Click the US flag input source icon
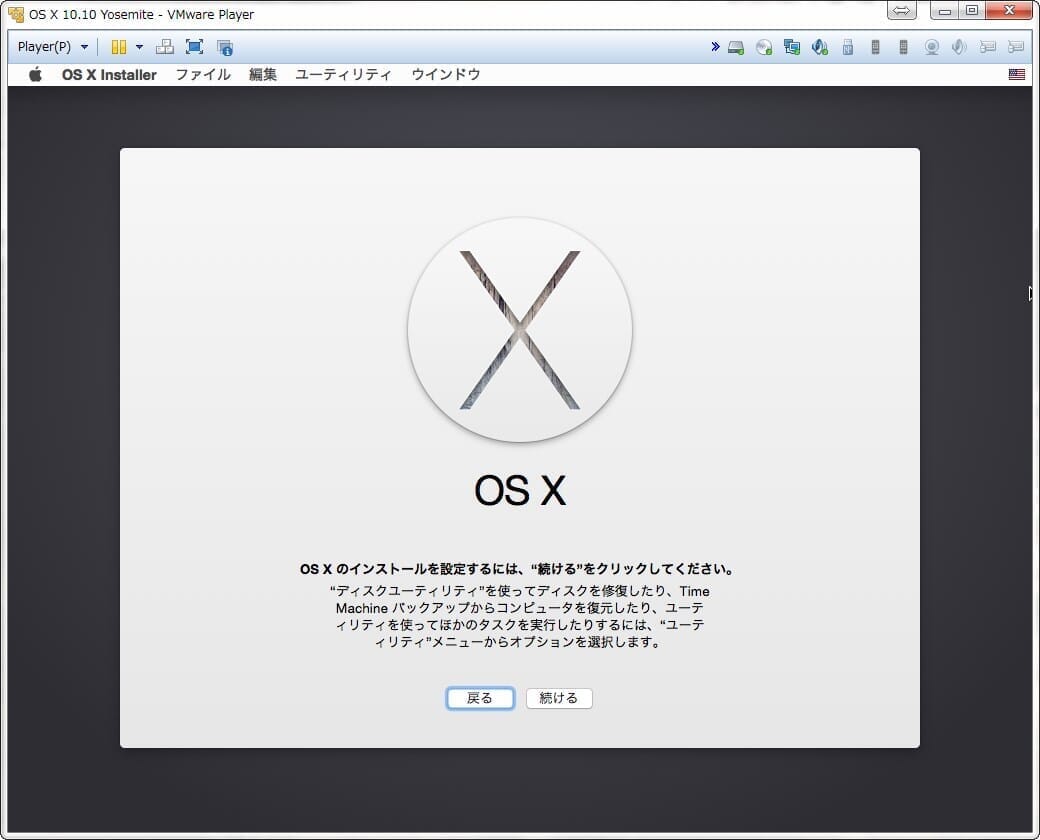The height and width of the screenshot is (840, 1040). click(x=1017, y=74)
